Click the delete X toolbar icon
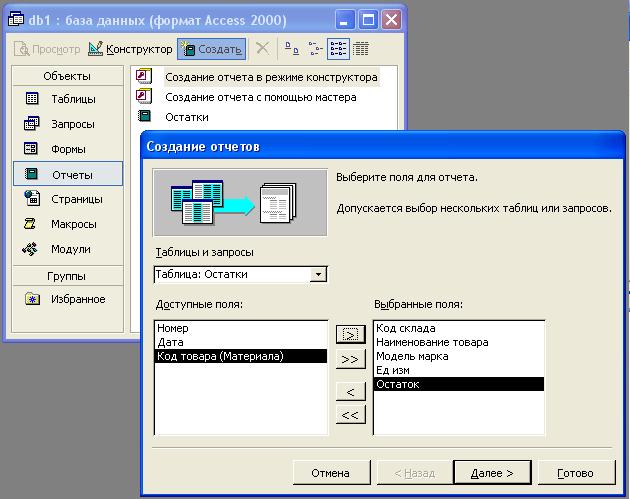This screenshot has height=499, width=630. pyautogui.click(x=262, y=49)
